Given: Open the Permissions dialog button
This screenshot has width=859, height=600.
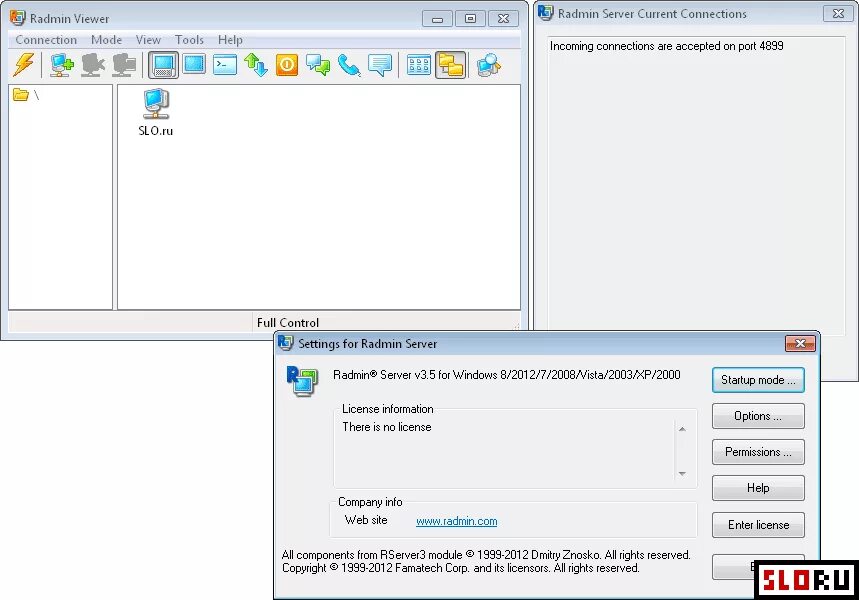Looking at the screenshot, I should [758, 452].
